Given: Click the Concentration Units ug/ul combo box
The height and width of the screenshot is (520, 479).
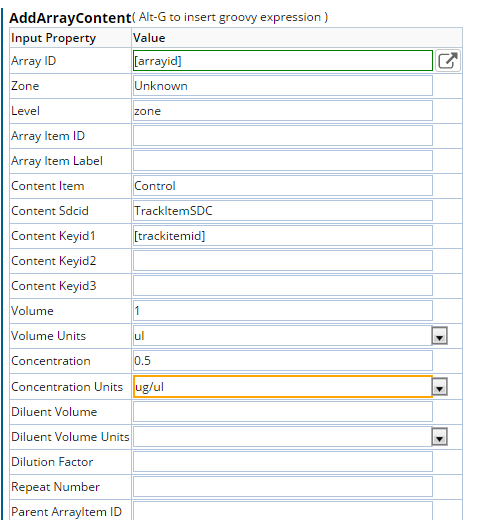Looking at the screenshot, I should coord(283,387).
